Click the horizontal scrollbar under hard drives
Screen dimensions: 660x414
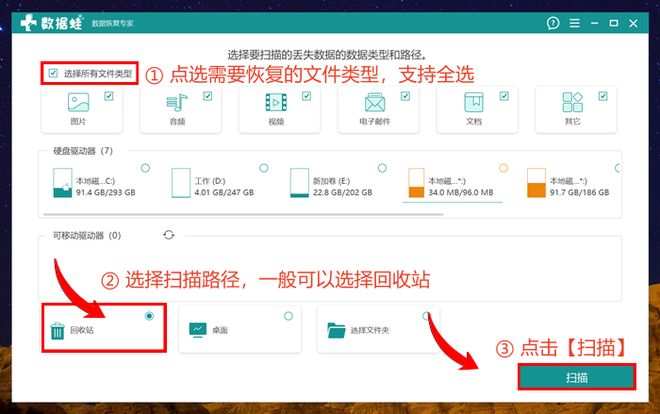pos(243,214)
